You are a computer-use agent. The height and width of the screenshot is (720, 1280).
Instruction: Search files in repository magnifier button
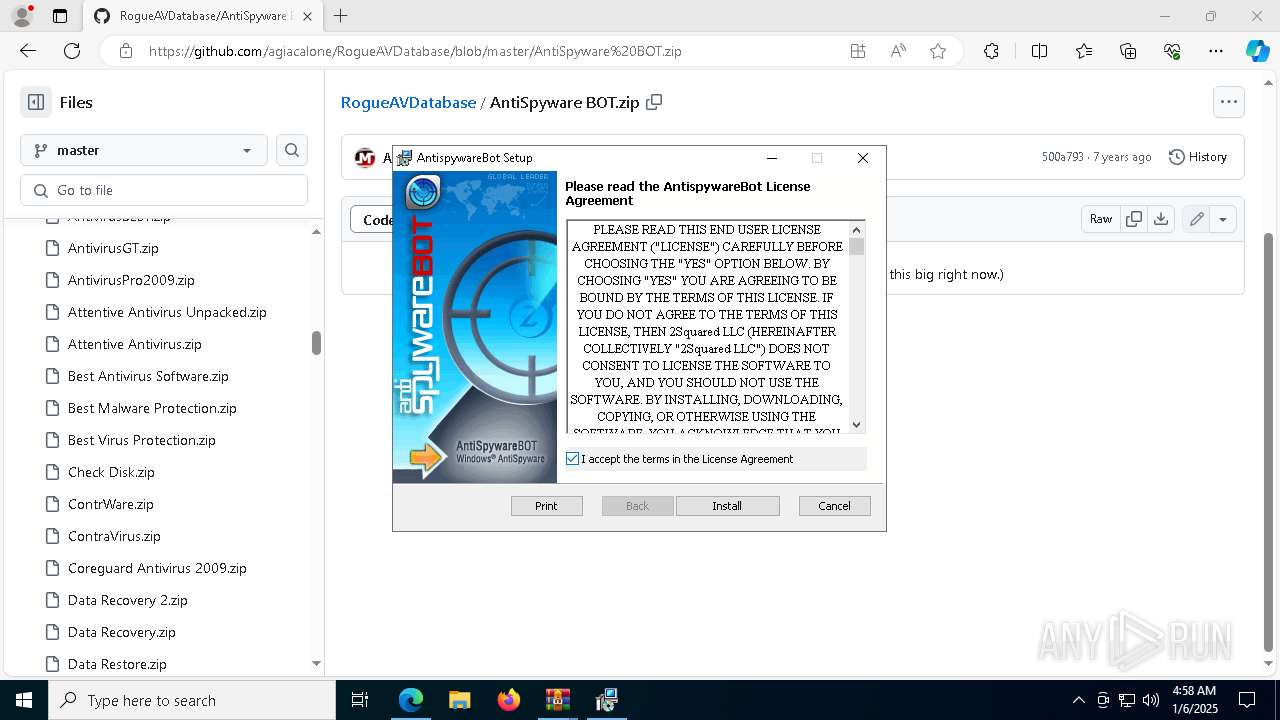(292, 150)
